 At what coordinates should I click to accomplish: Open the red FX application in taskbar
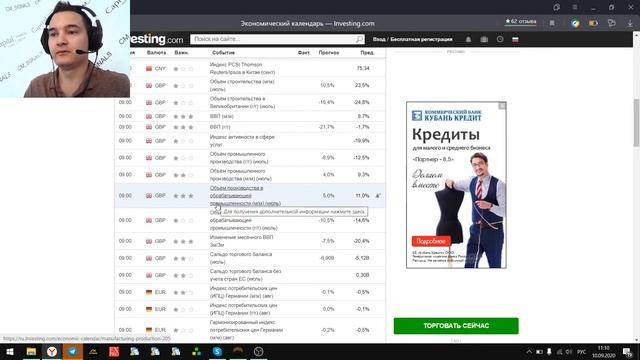coord(114,351)
